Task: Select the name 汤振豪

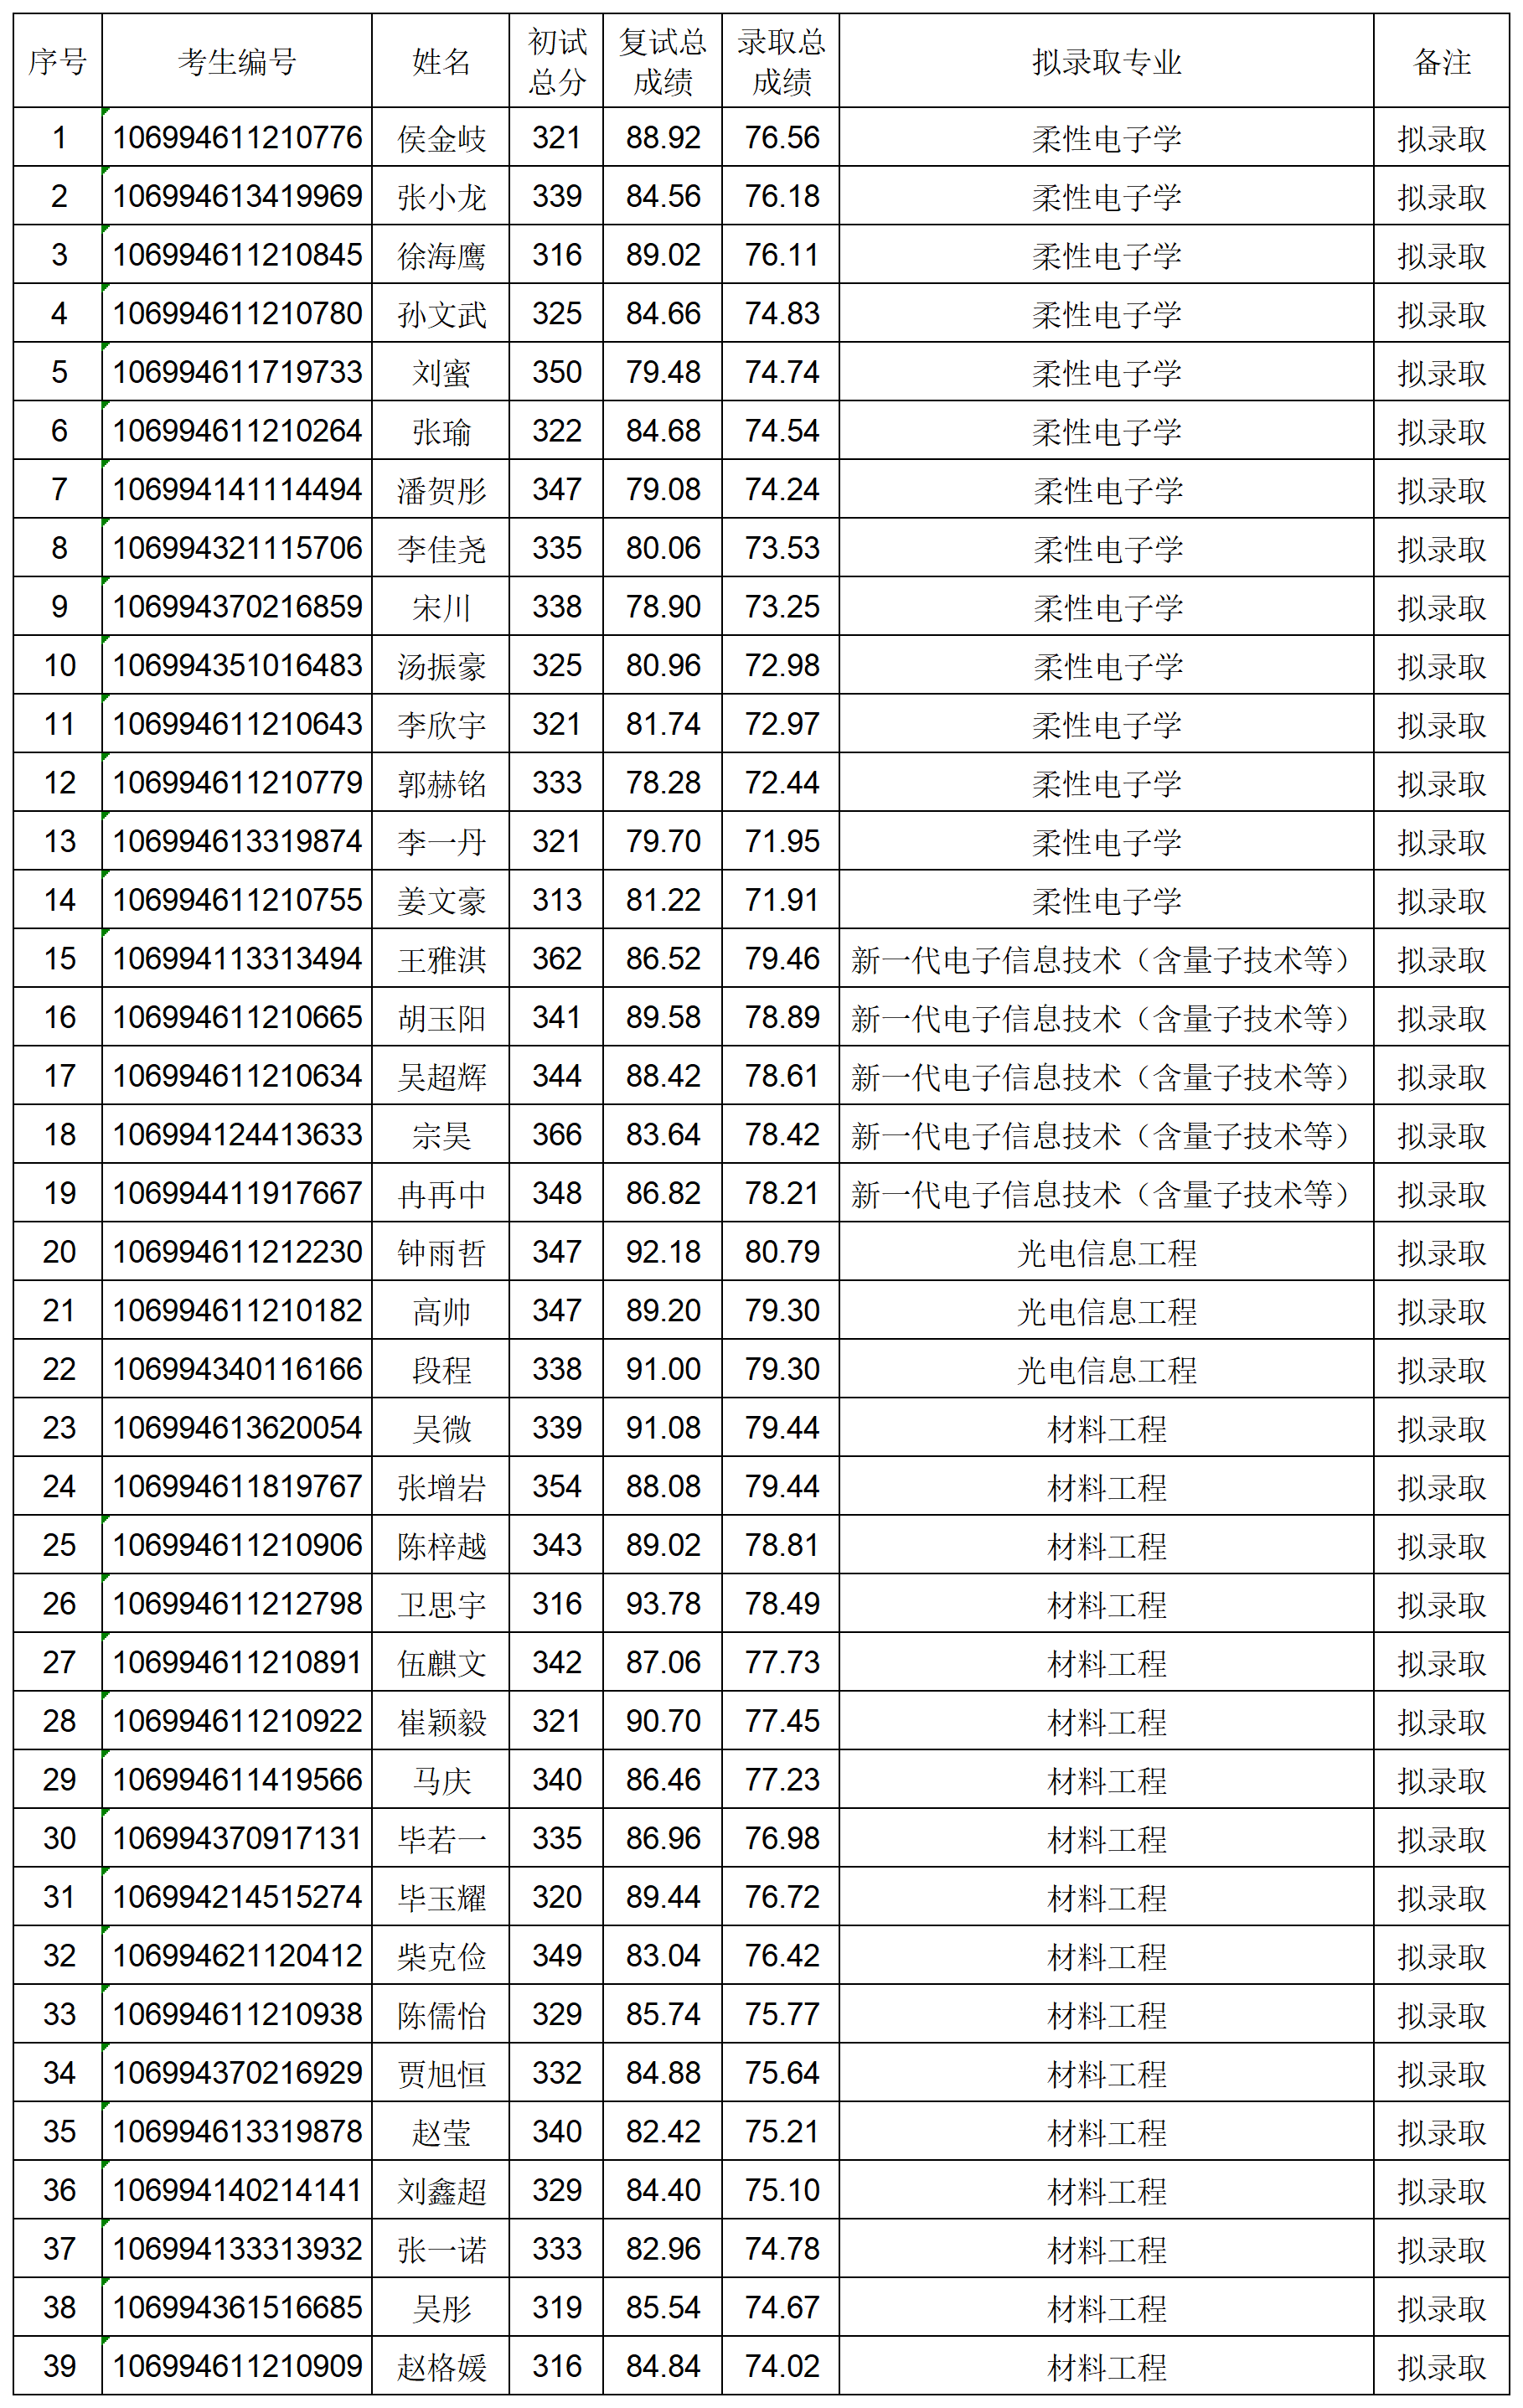Action: [441, 666]
